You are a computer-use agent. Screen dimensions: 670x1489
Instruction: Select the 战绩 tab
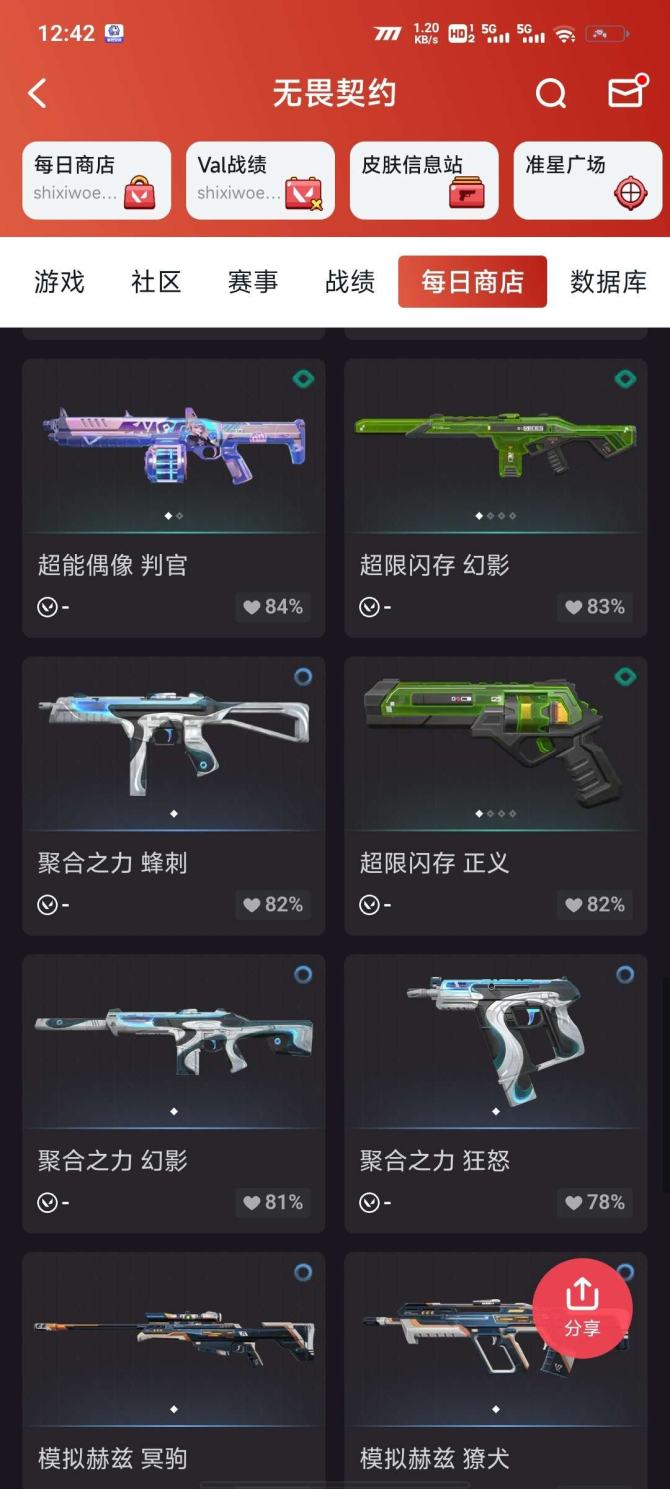click(350, 282)
